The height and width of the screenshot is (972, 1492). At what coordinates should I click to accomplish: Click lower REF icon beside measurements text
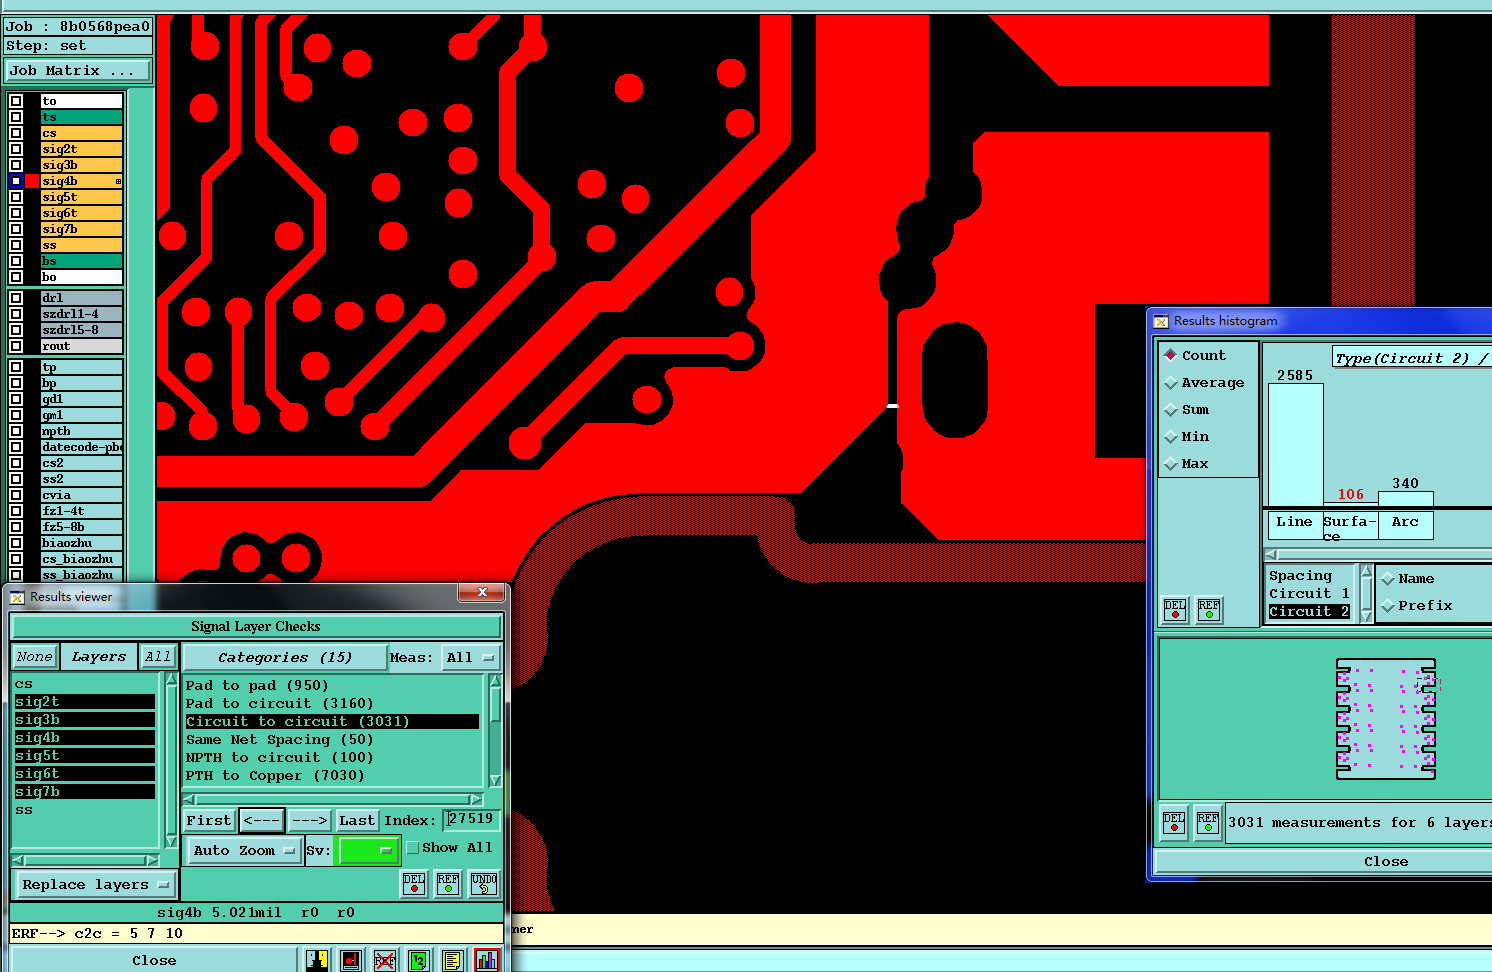pyautogui.click(x=1208, y=823)
